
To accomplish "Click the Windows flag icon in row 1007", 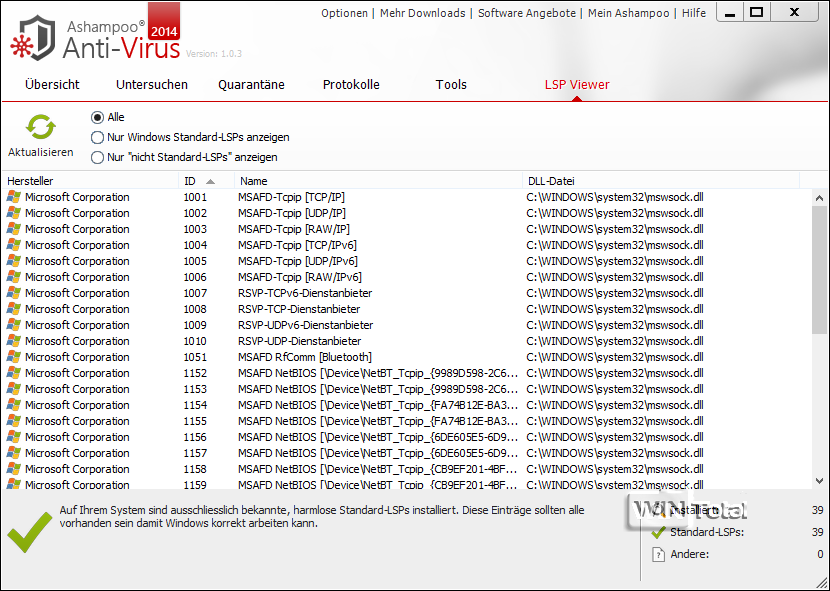I will (13, 293).
